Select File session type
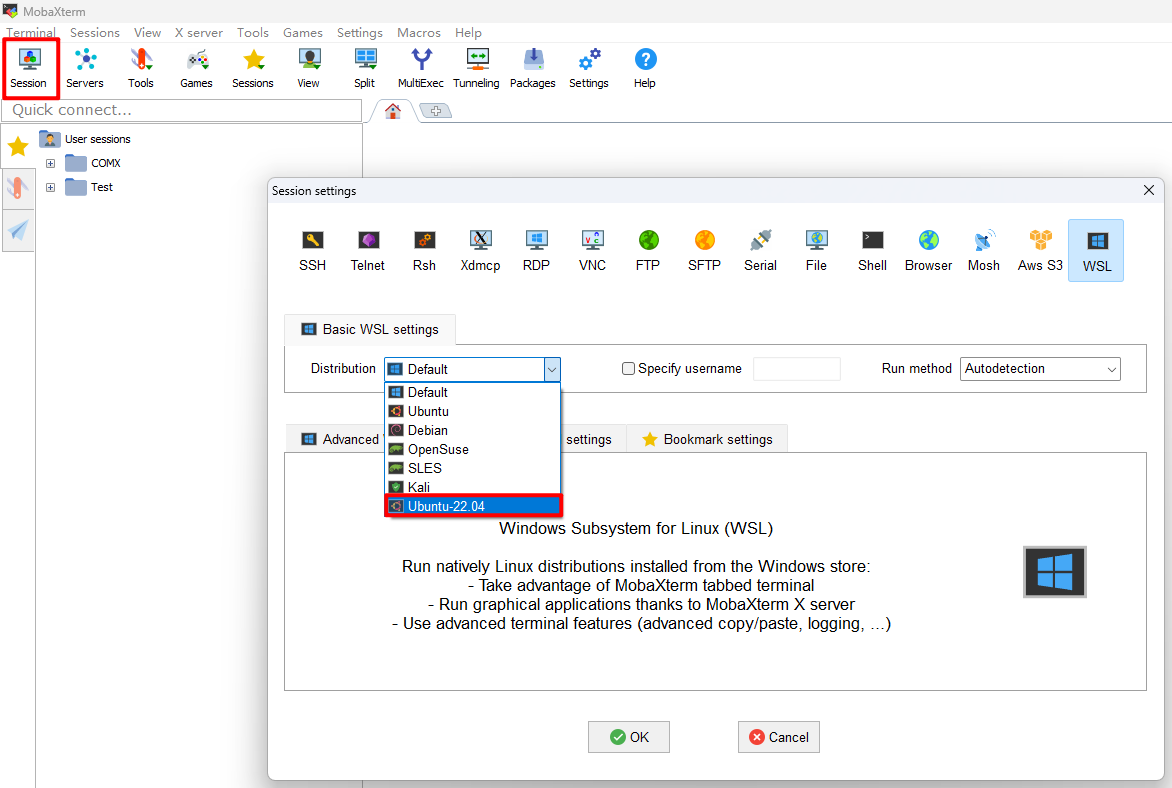 816,250
